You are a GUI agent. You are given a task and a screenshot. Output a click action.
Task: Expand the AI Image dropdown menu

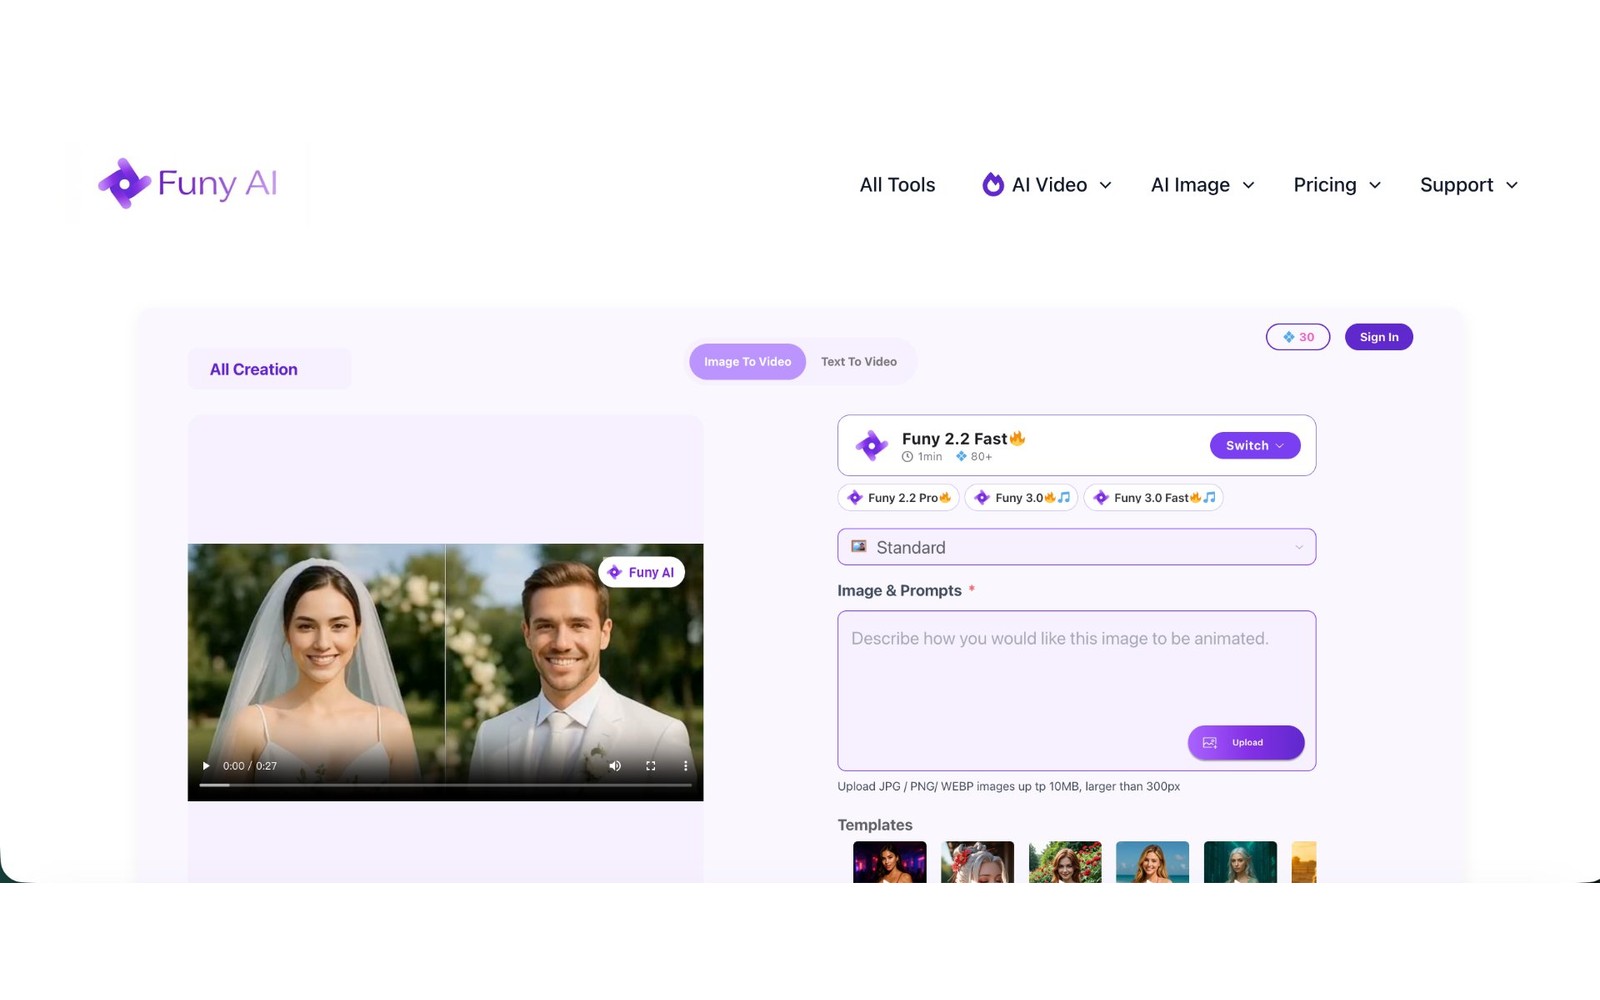(1202, 185)
